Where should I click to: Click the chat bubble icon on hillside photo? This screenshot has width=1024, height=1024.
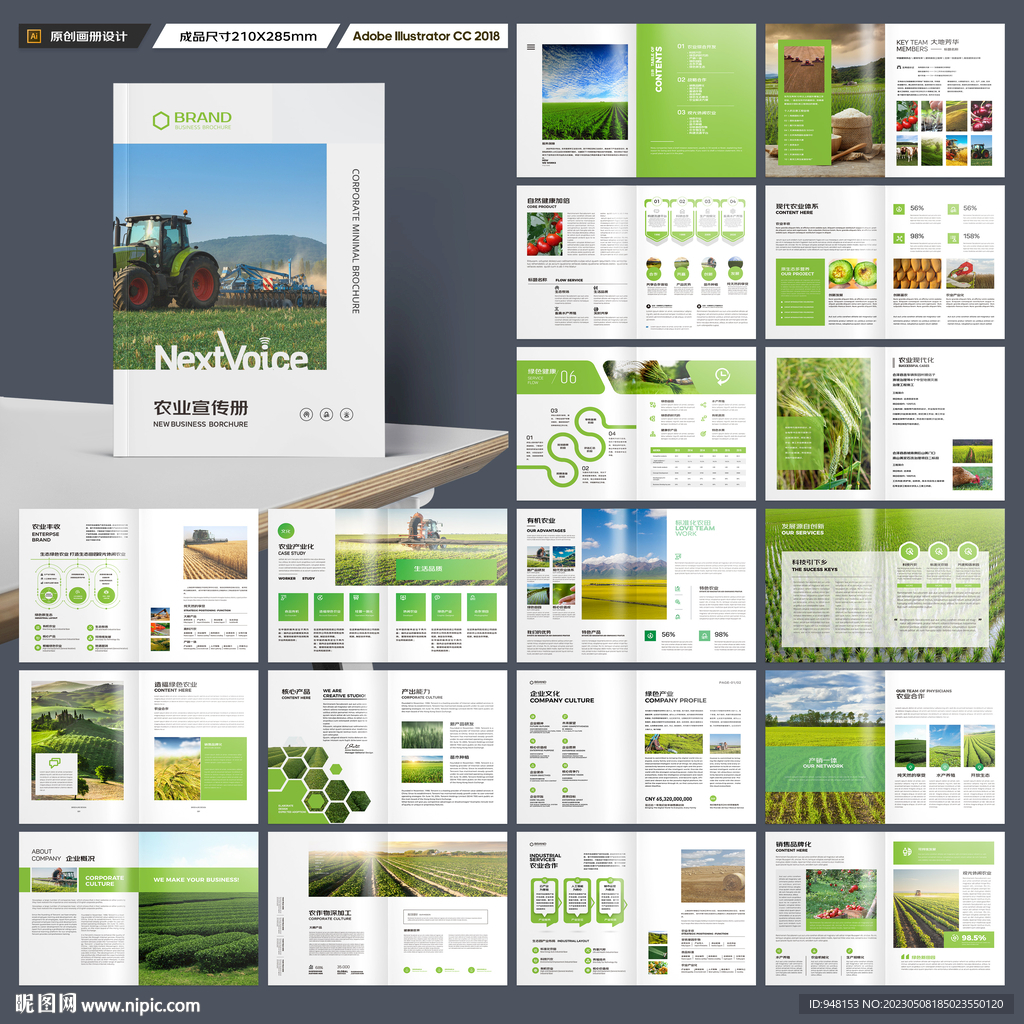(x=55, y=762)
